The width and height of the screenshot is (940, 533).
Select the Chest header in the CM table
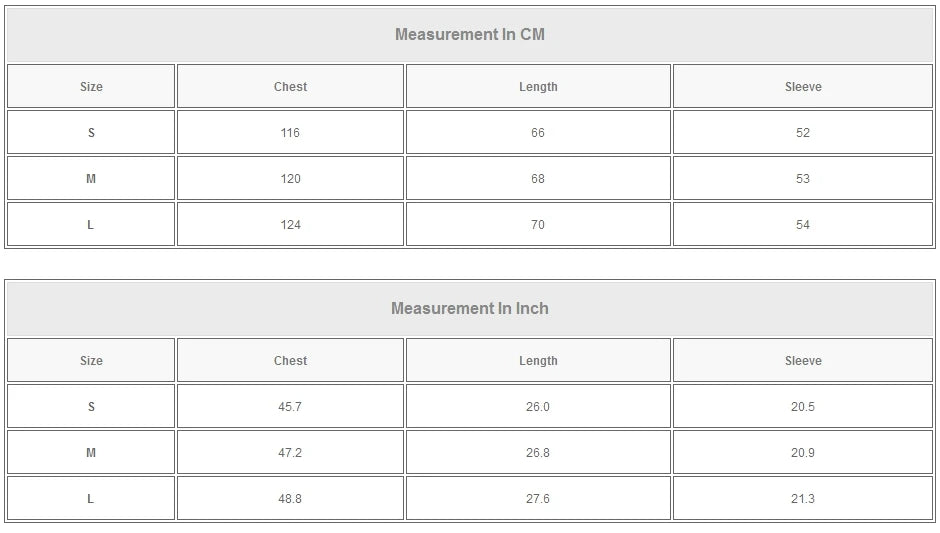click(x=290, y=87)
